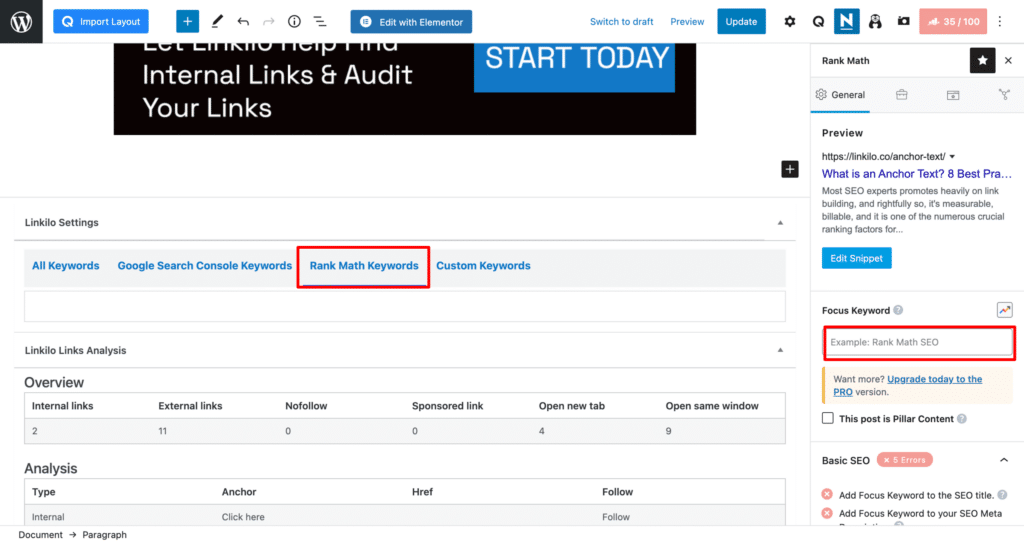Collapse the Basic SEO section chevron
Image resolution: width=1024 pixels, height=543 pixels.
click(x=1004, y=460)
